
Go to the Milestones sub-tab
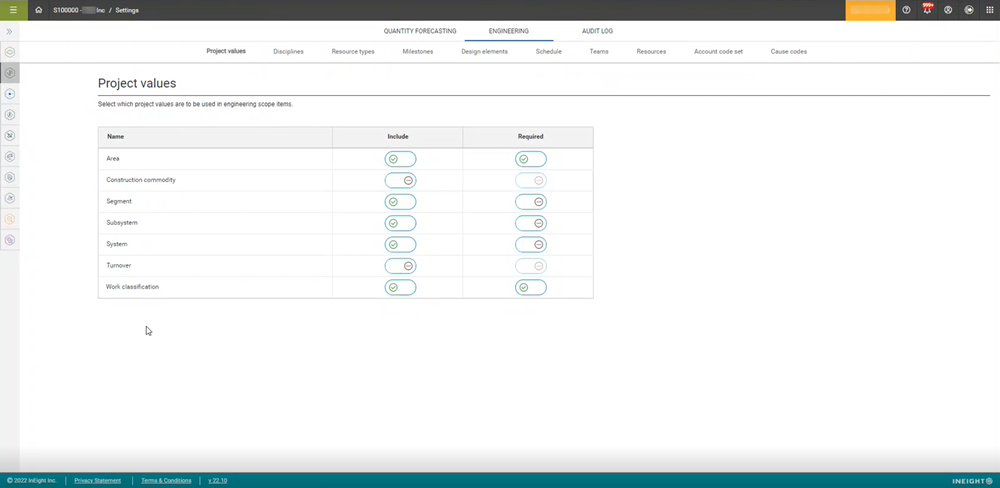418,51
